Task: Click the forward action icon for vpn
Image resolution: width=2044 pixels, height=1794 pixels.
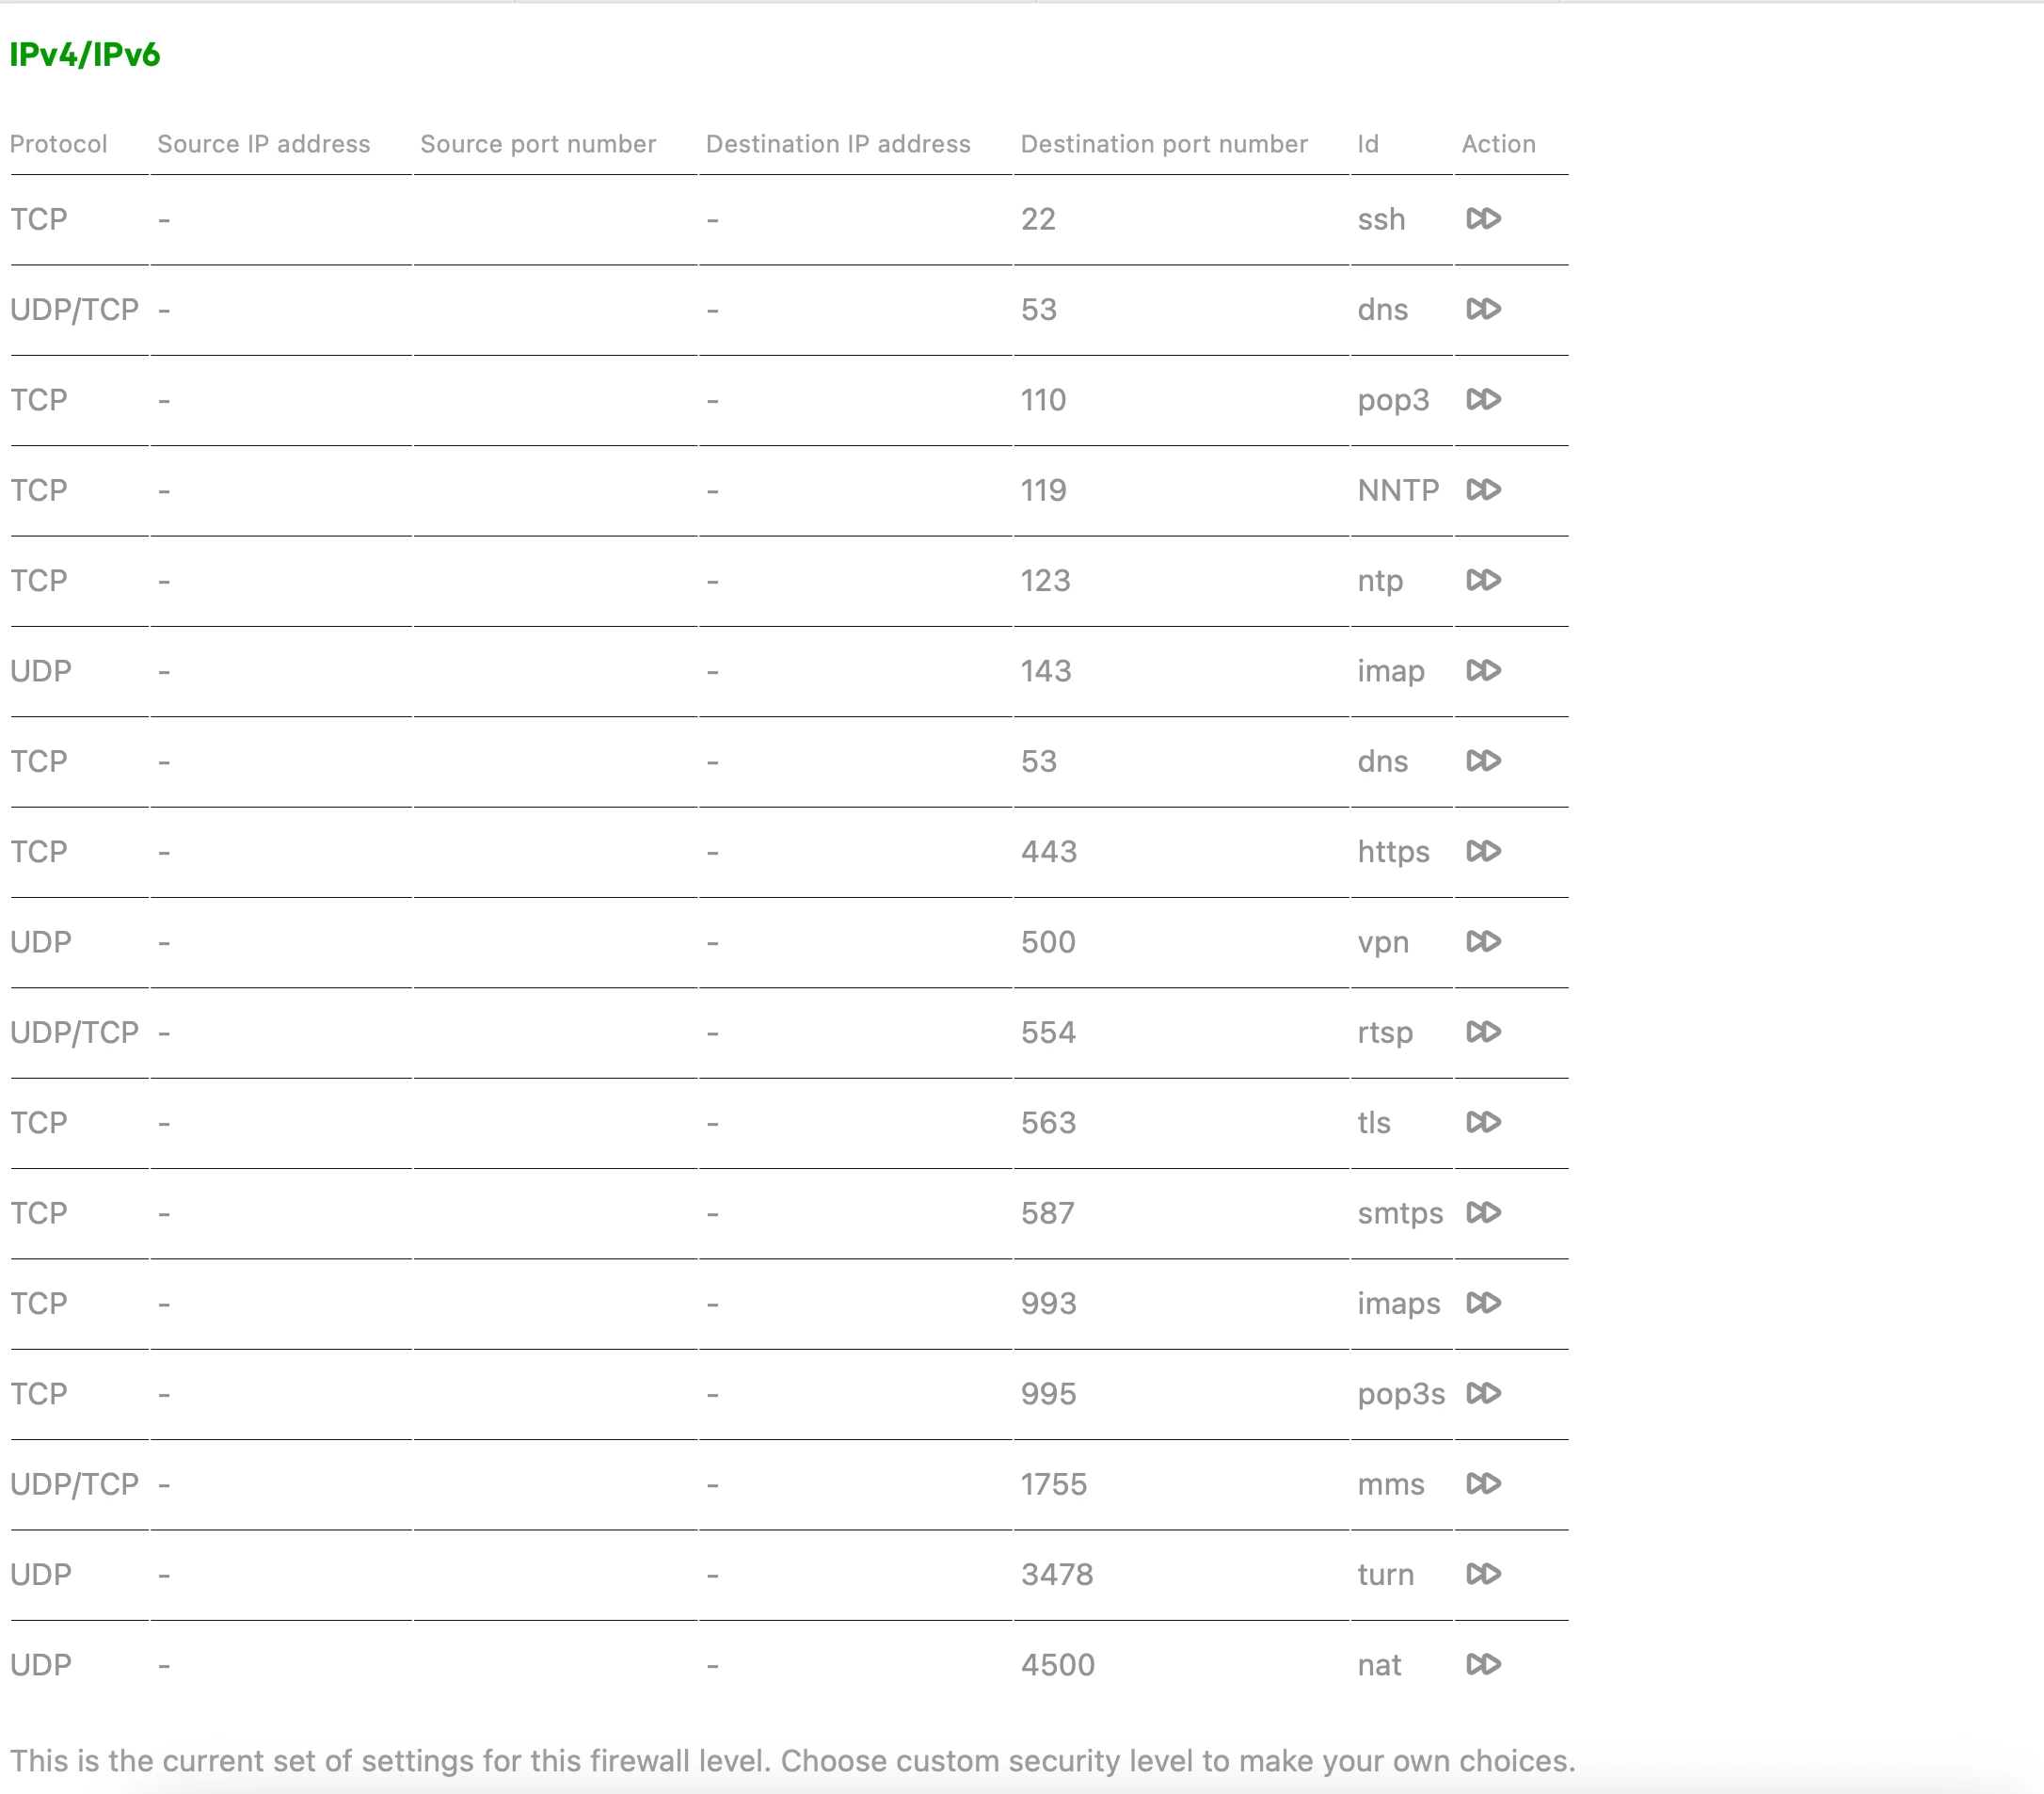Action: [x=1483, y=941]
